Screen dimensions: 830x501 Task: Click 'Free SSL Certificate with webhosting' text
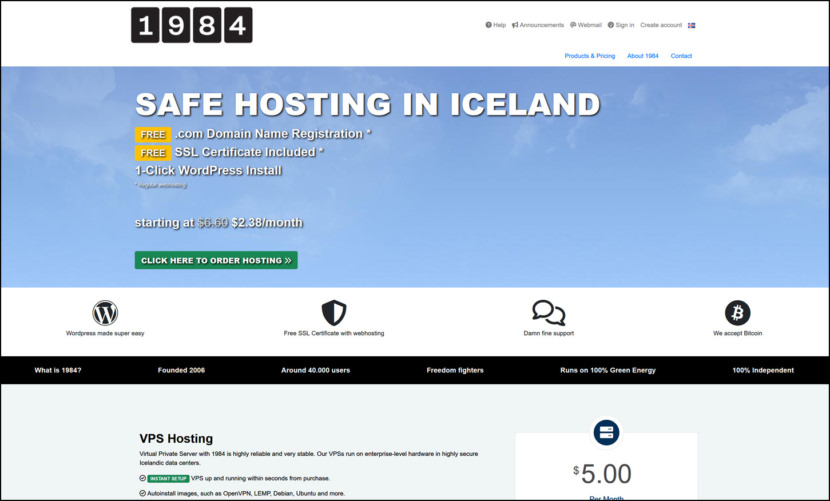click(x=334, y=333)
